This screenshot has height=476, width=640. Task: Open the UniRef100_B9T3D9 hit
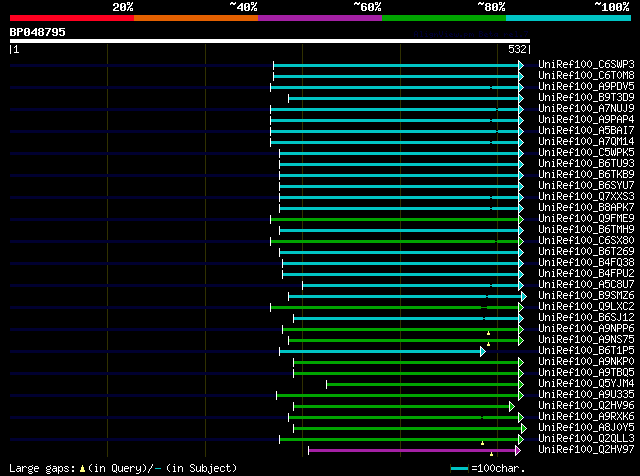(586, 98)
